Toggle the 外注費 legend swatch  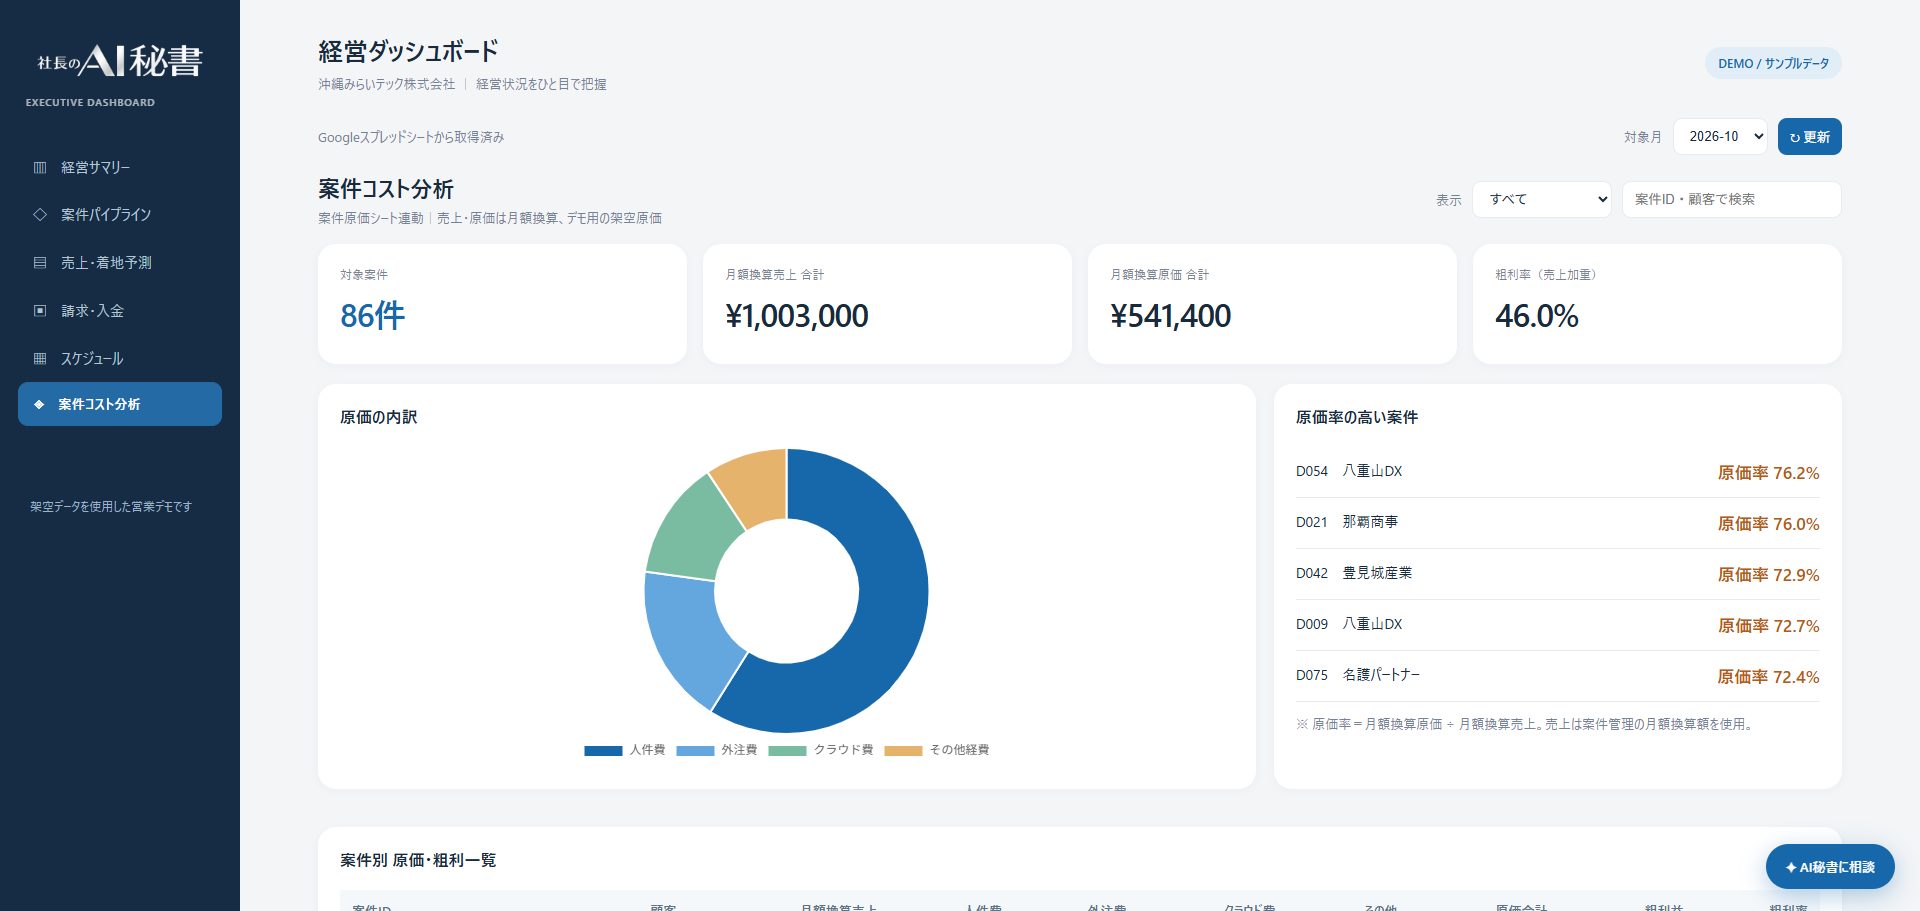coord(695,750)
